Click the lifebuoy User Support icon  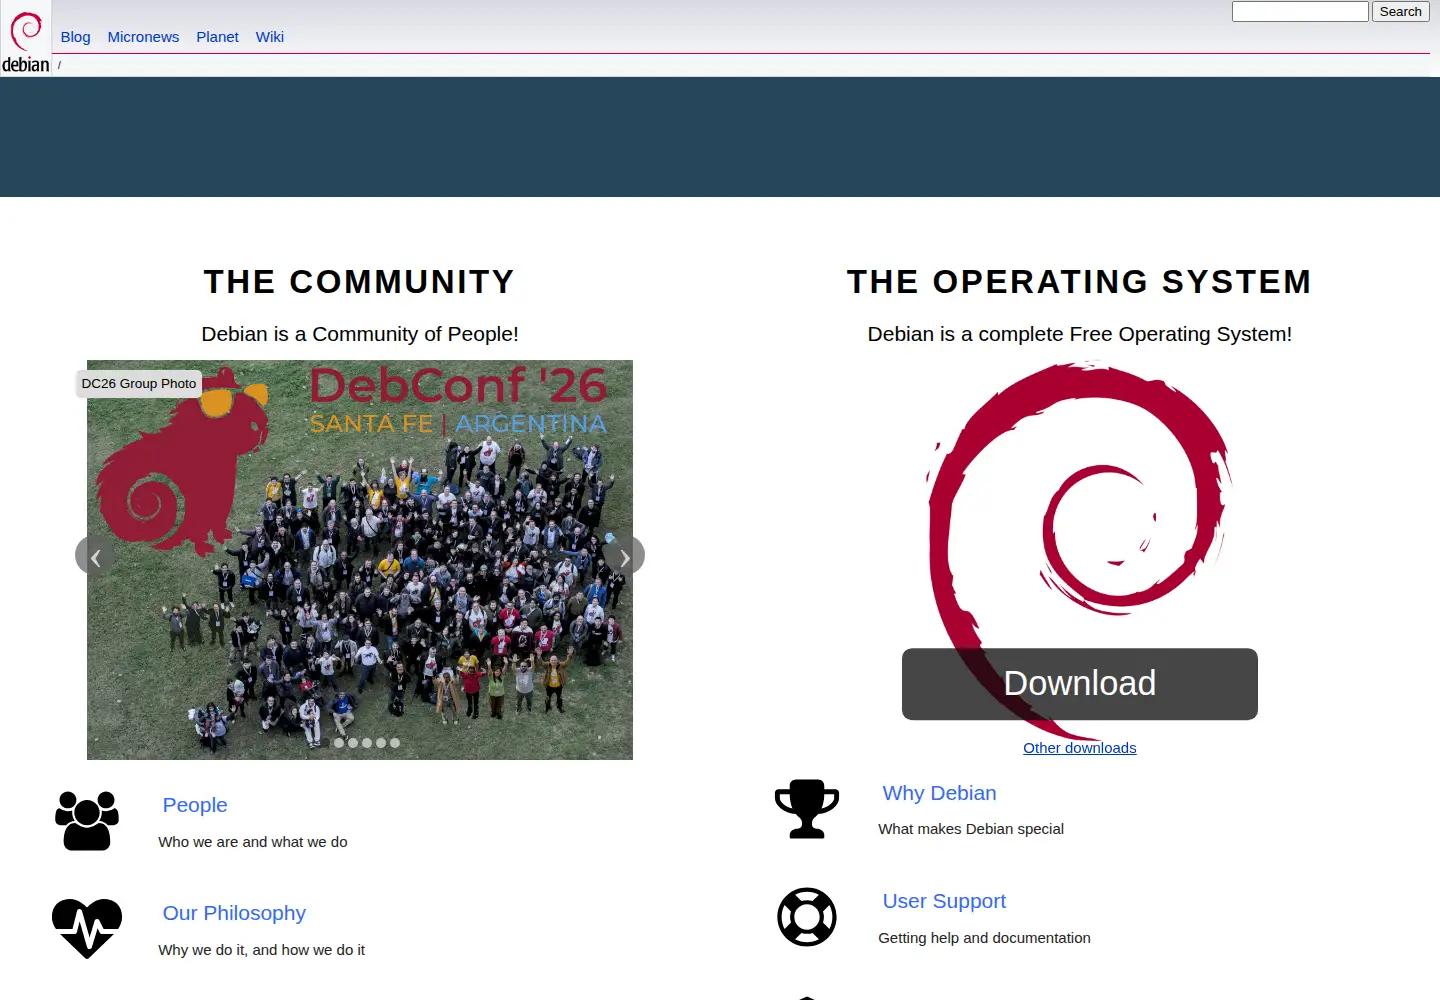point(807,917)
